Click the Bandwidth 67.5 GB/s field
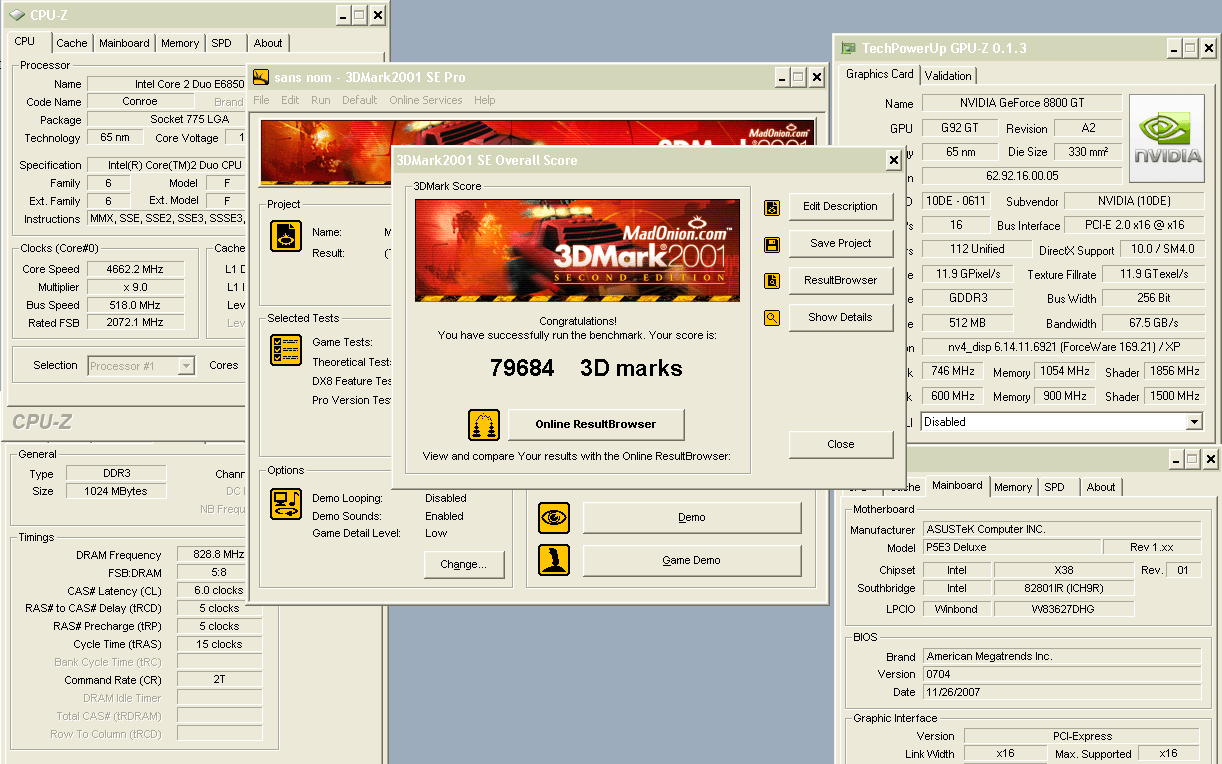Viewport: 1222px width, 764px height. [x=1153, y=324]
